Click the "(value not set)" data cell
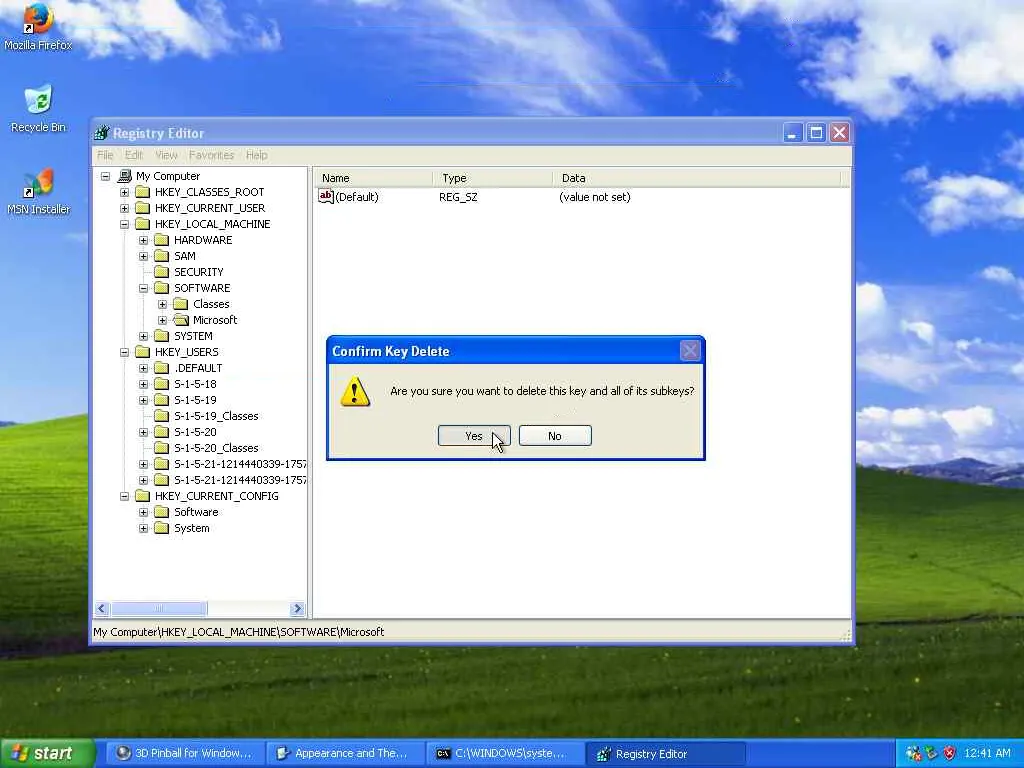This screenshot has height=768, width=1024. click(x=594, y=197)
